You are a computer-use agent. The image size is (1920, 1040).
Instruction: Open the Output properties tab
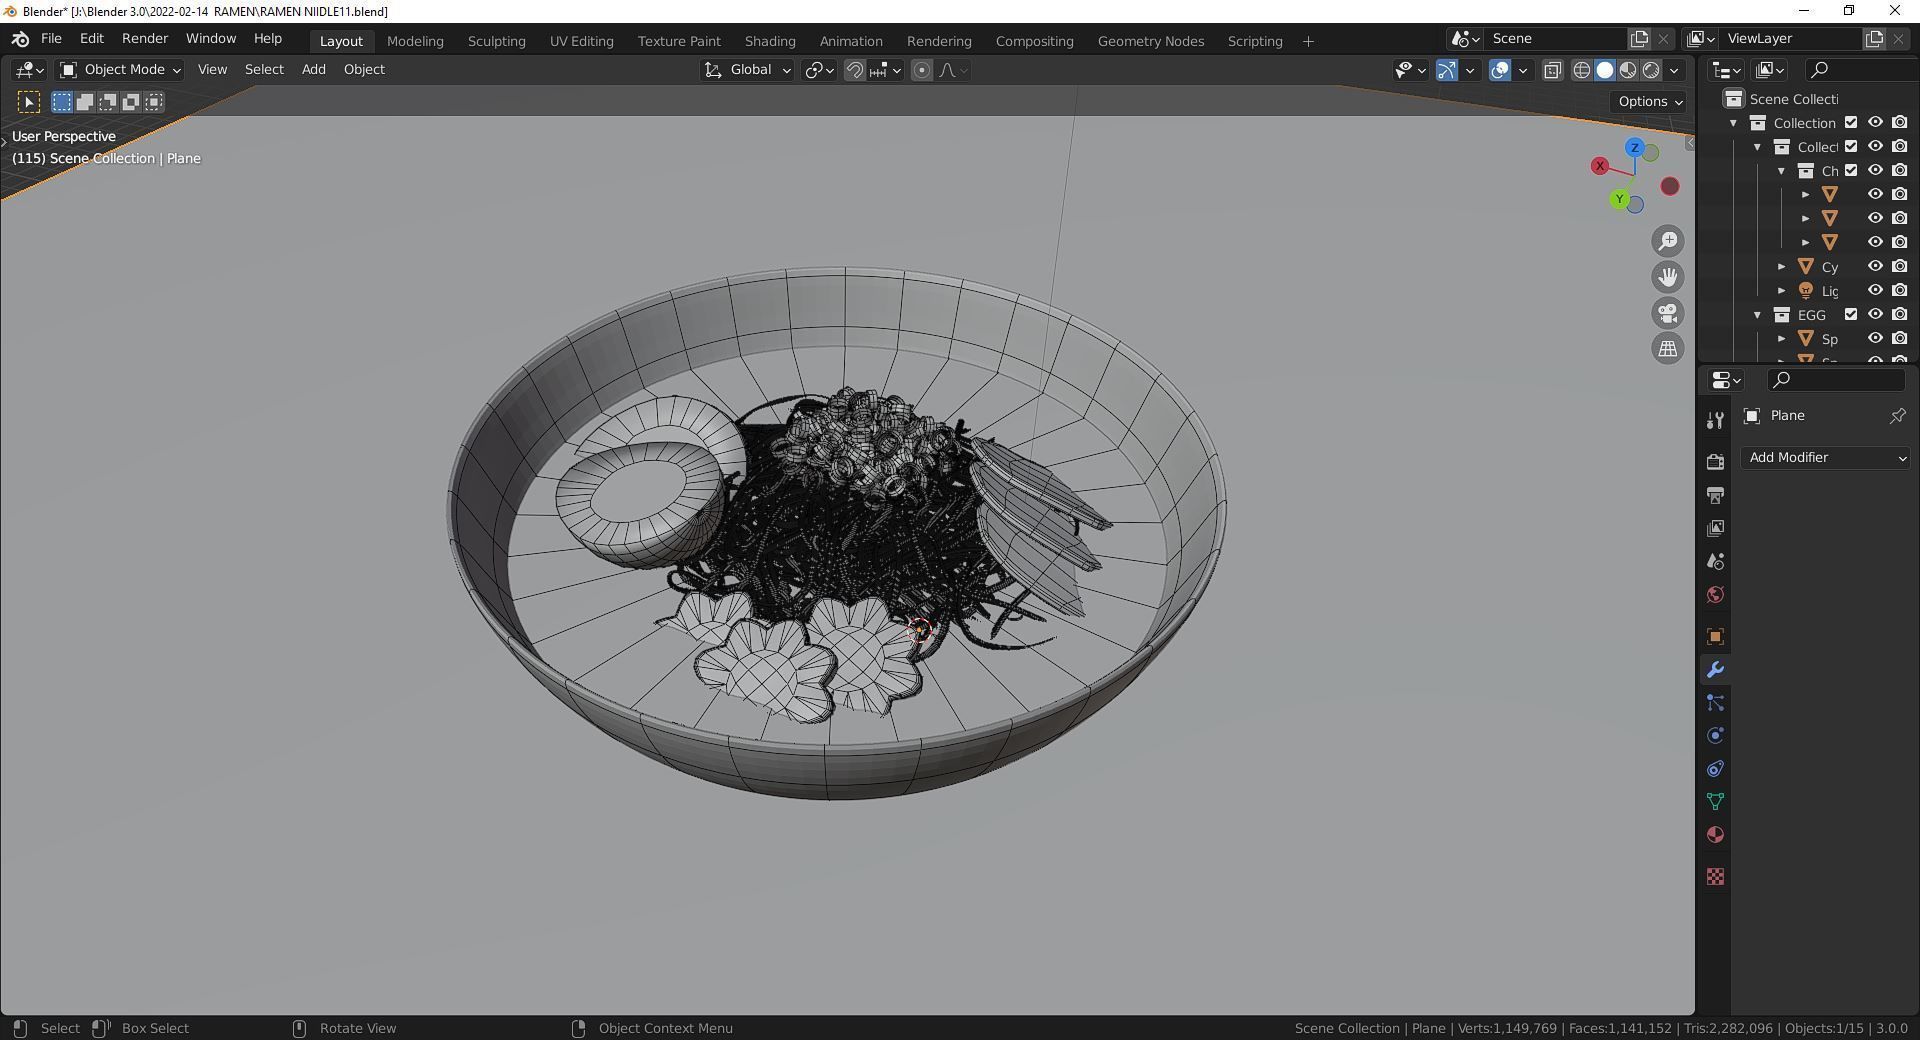pos(1715,495)
